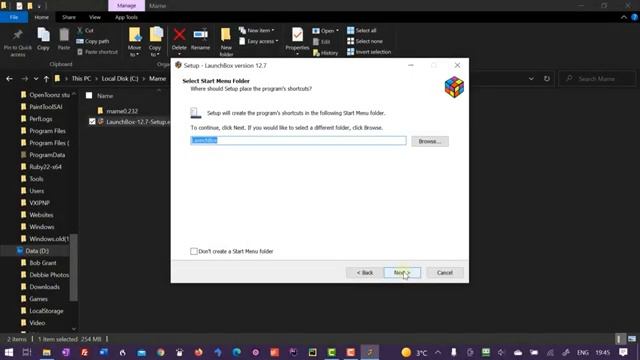This screenshot has height=360, width=640.
Task: Switch to details view in status bar
Action: point(620,339)
